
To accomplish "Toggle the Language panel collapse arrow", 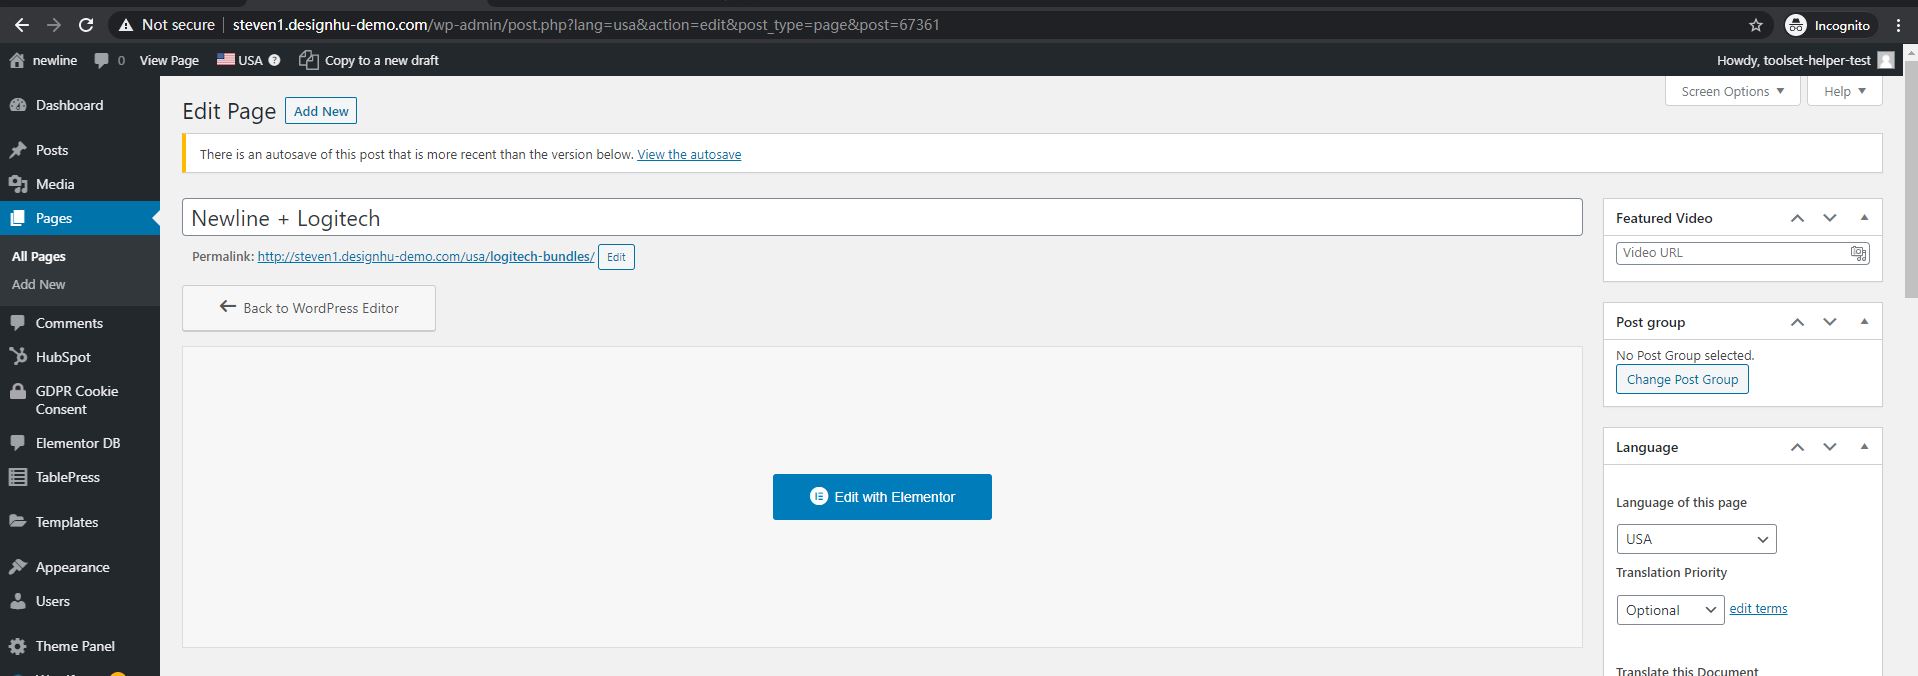I will click(x=1864, y=447).
